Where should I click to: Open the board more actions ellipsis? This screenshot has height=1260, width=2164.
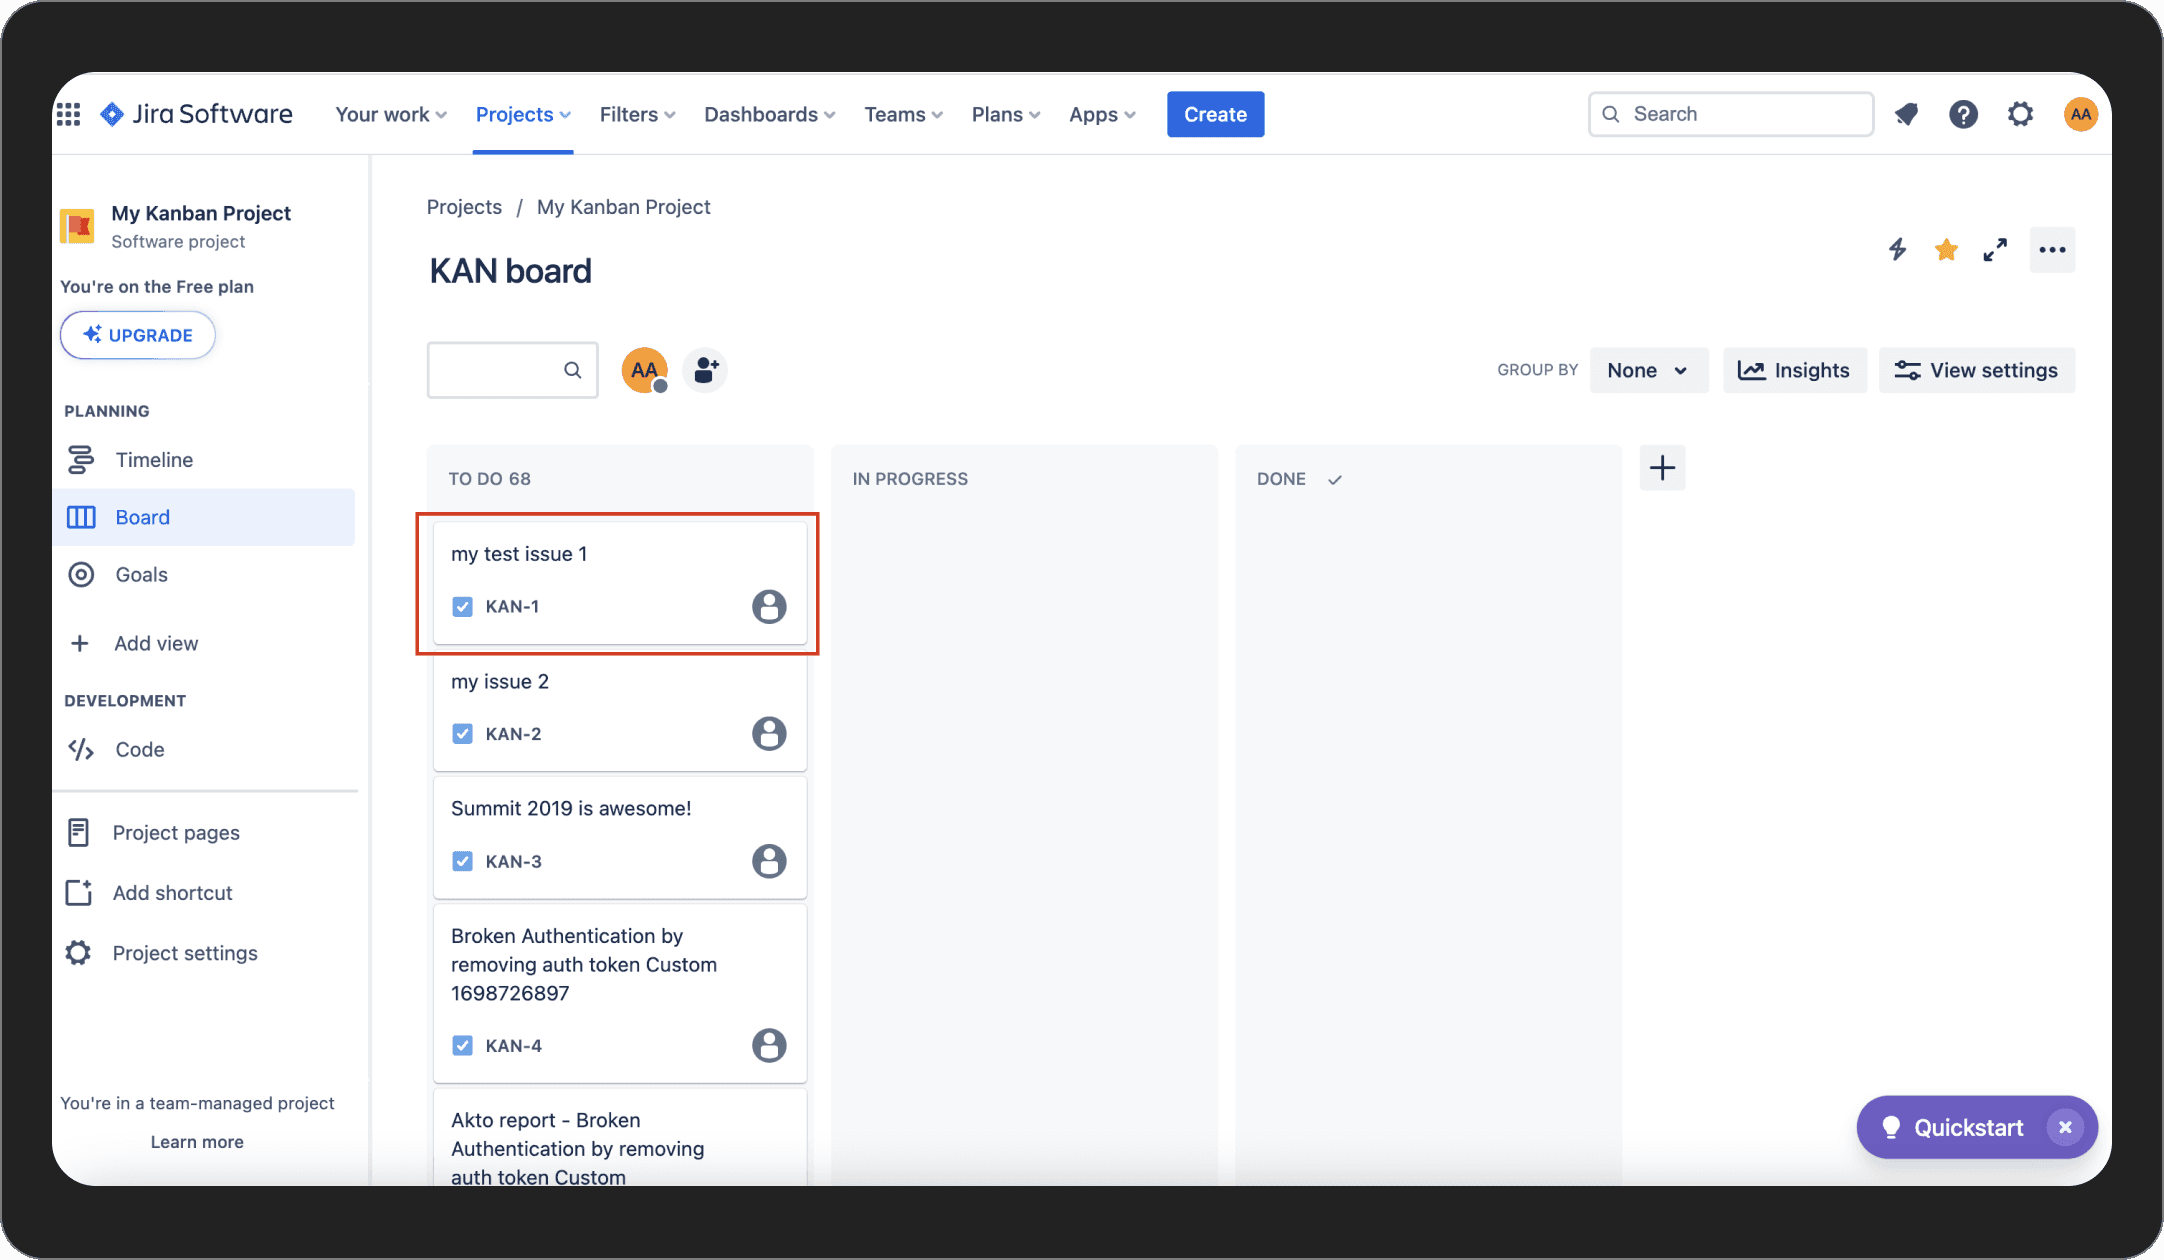coord(2052,250)
